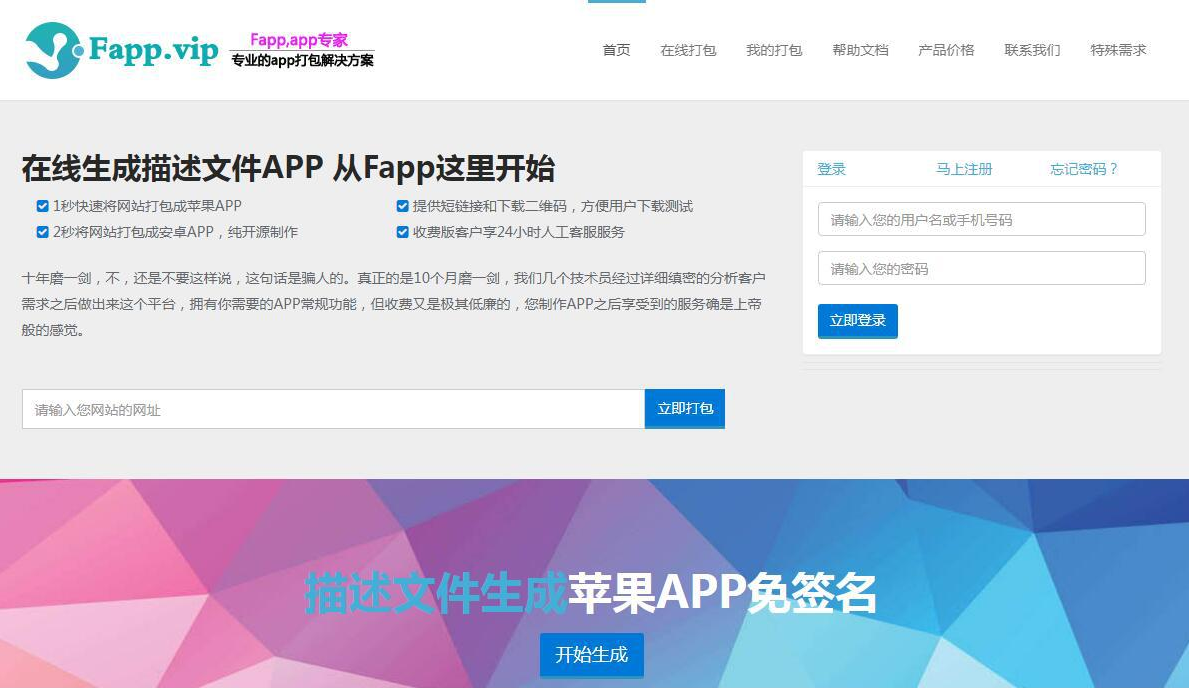This screenshot has height=688, width=1189.
Task: Switch to the 马上注册 tab
Action: click(x=964, y=169)
